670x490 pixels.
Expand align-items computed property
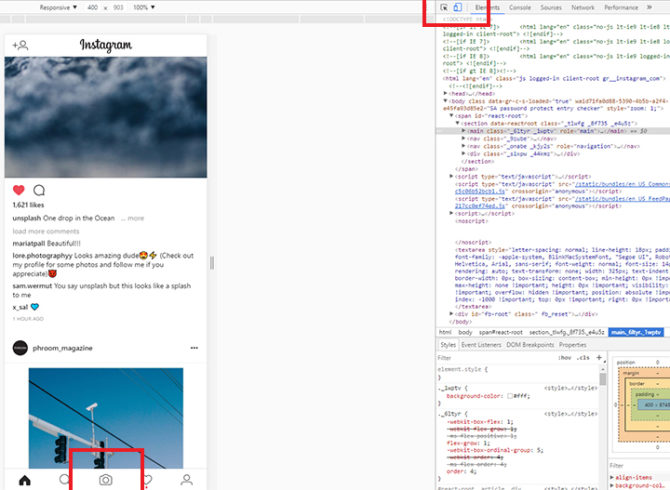[x=612, y=477]
